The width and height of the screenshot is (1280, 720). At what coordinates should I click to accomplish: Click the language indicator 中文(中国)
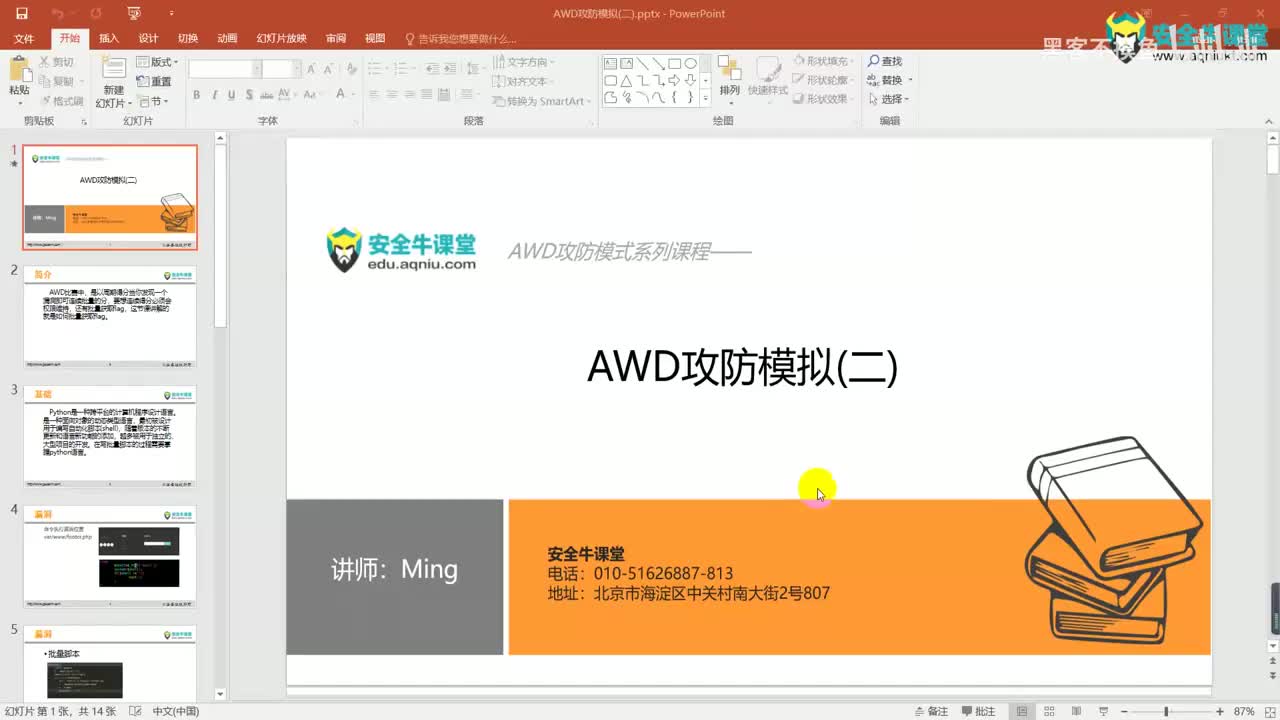[x=175, y=711]
